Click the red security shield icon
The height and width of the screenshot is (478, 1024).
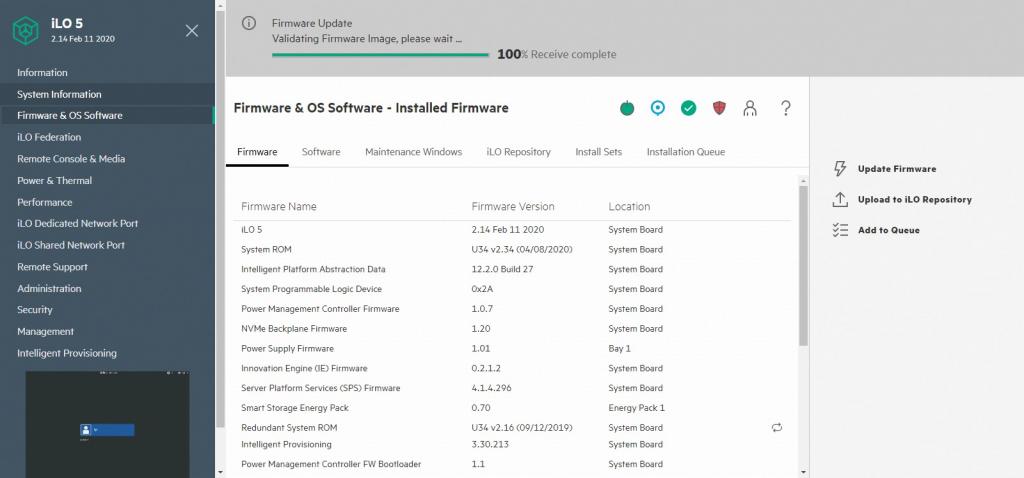(x=719, y=108)
